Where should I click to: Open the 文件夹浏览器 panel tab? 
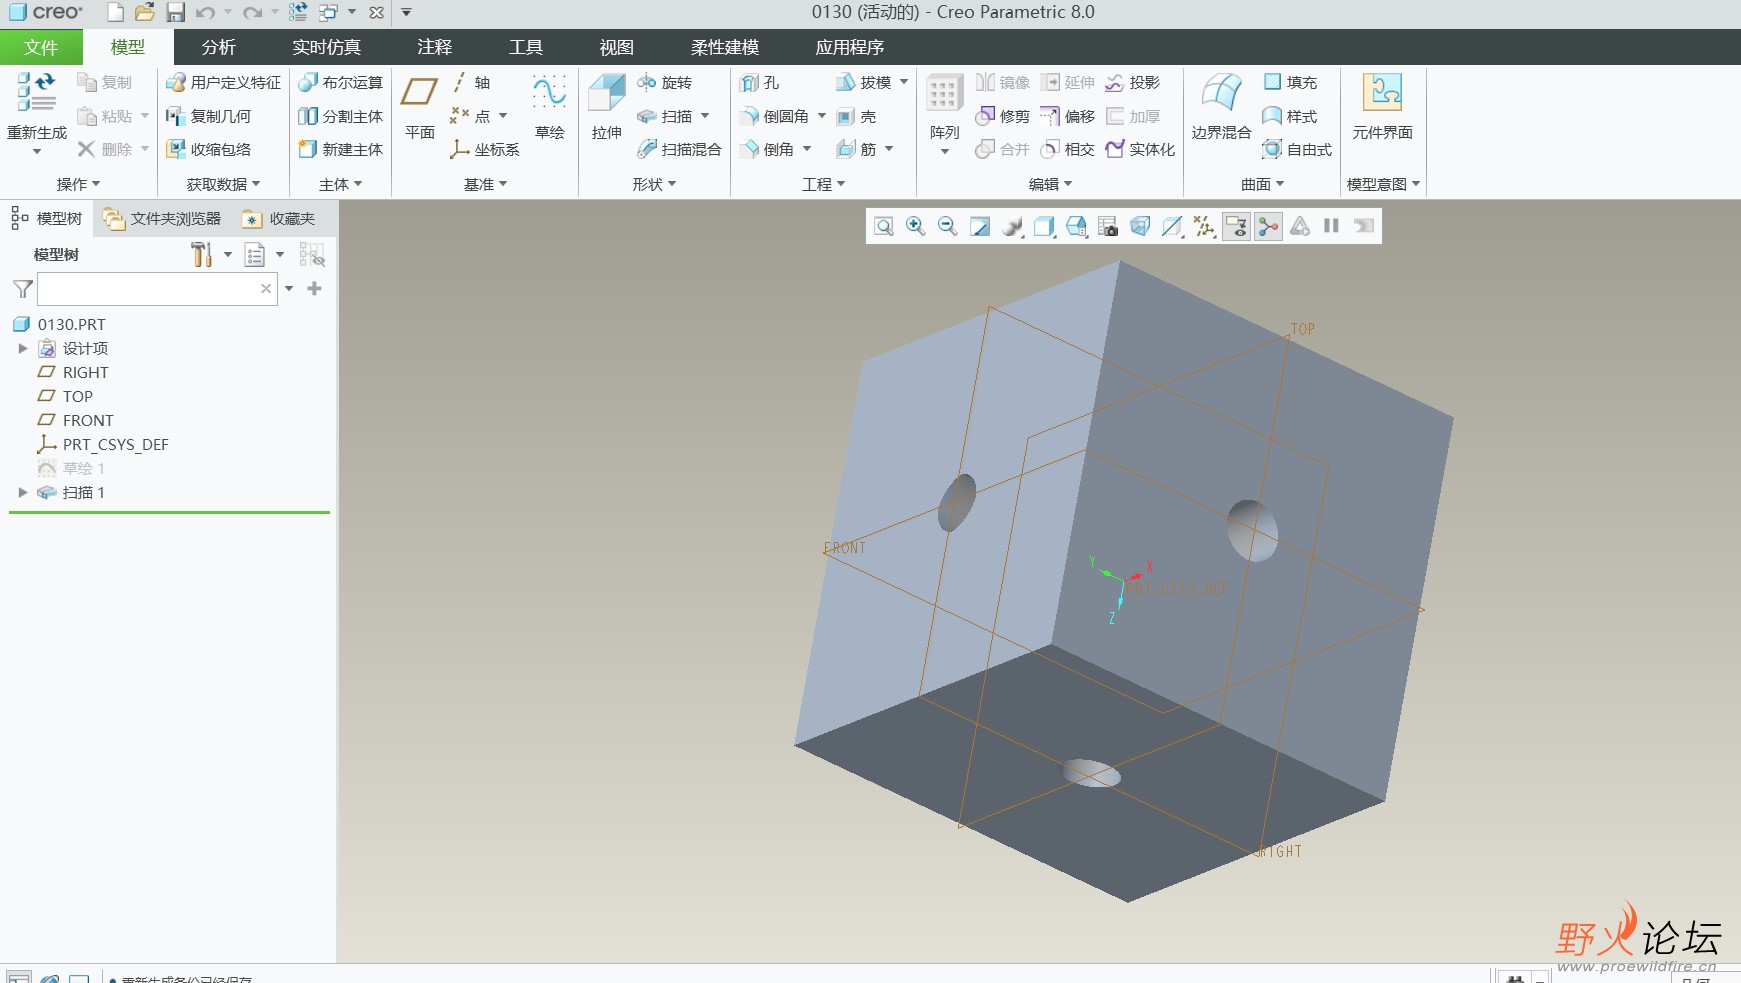pos(163,218)
